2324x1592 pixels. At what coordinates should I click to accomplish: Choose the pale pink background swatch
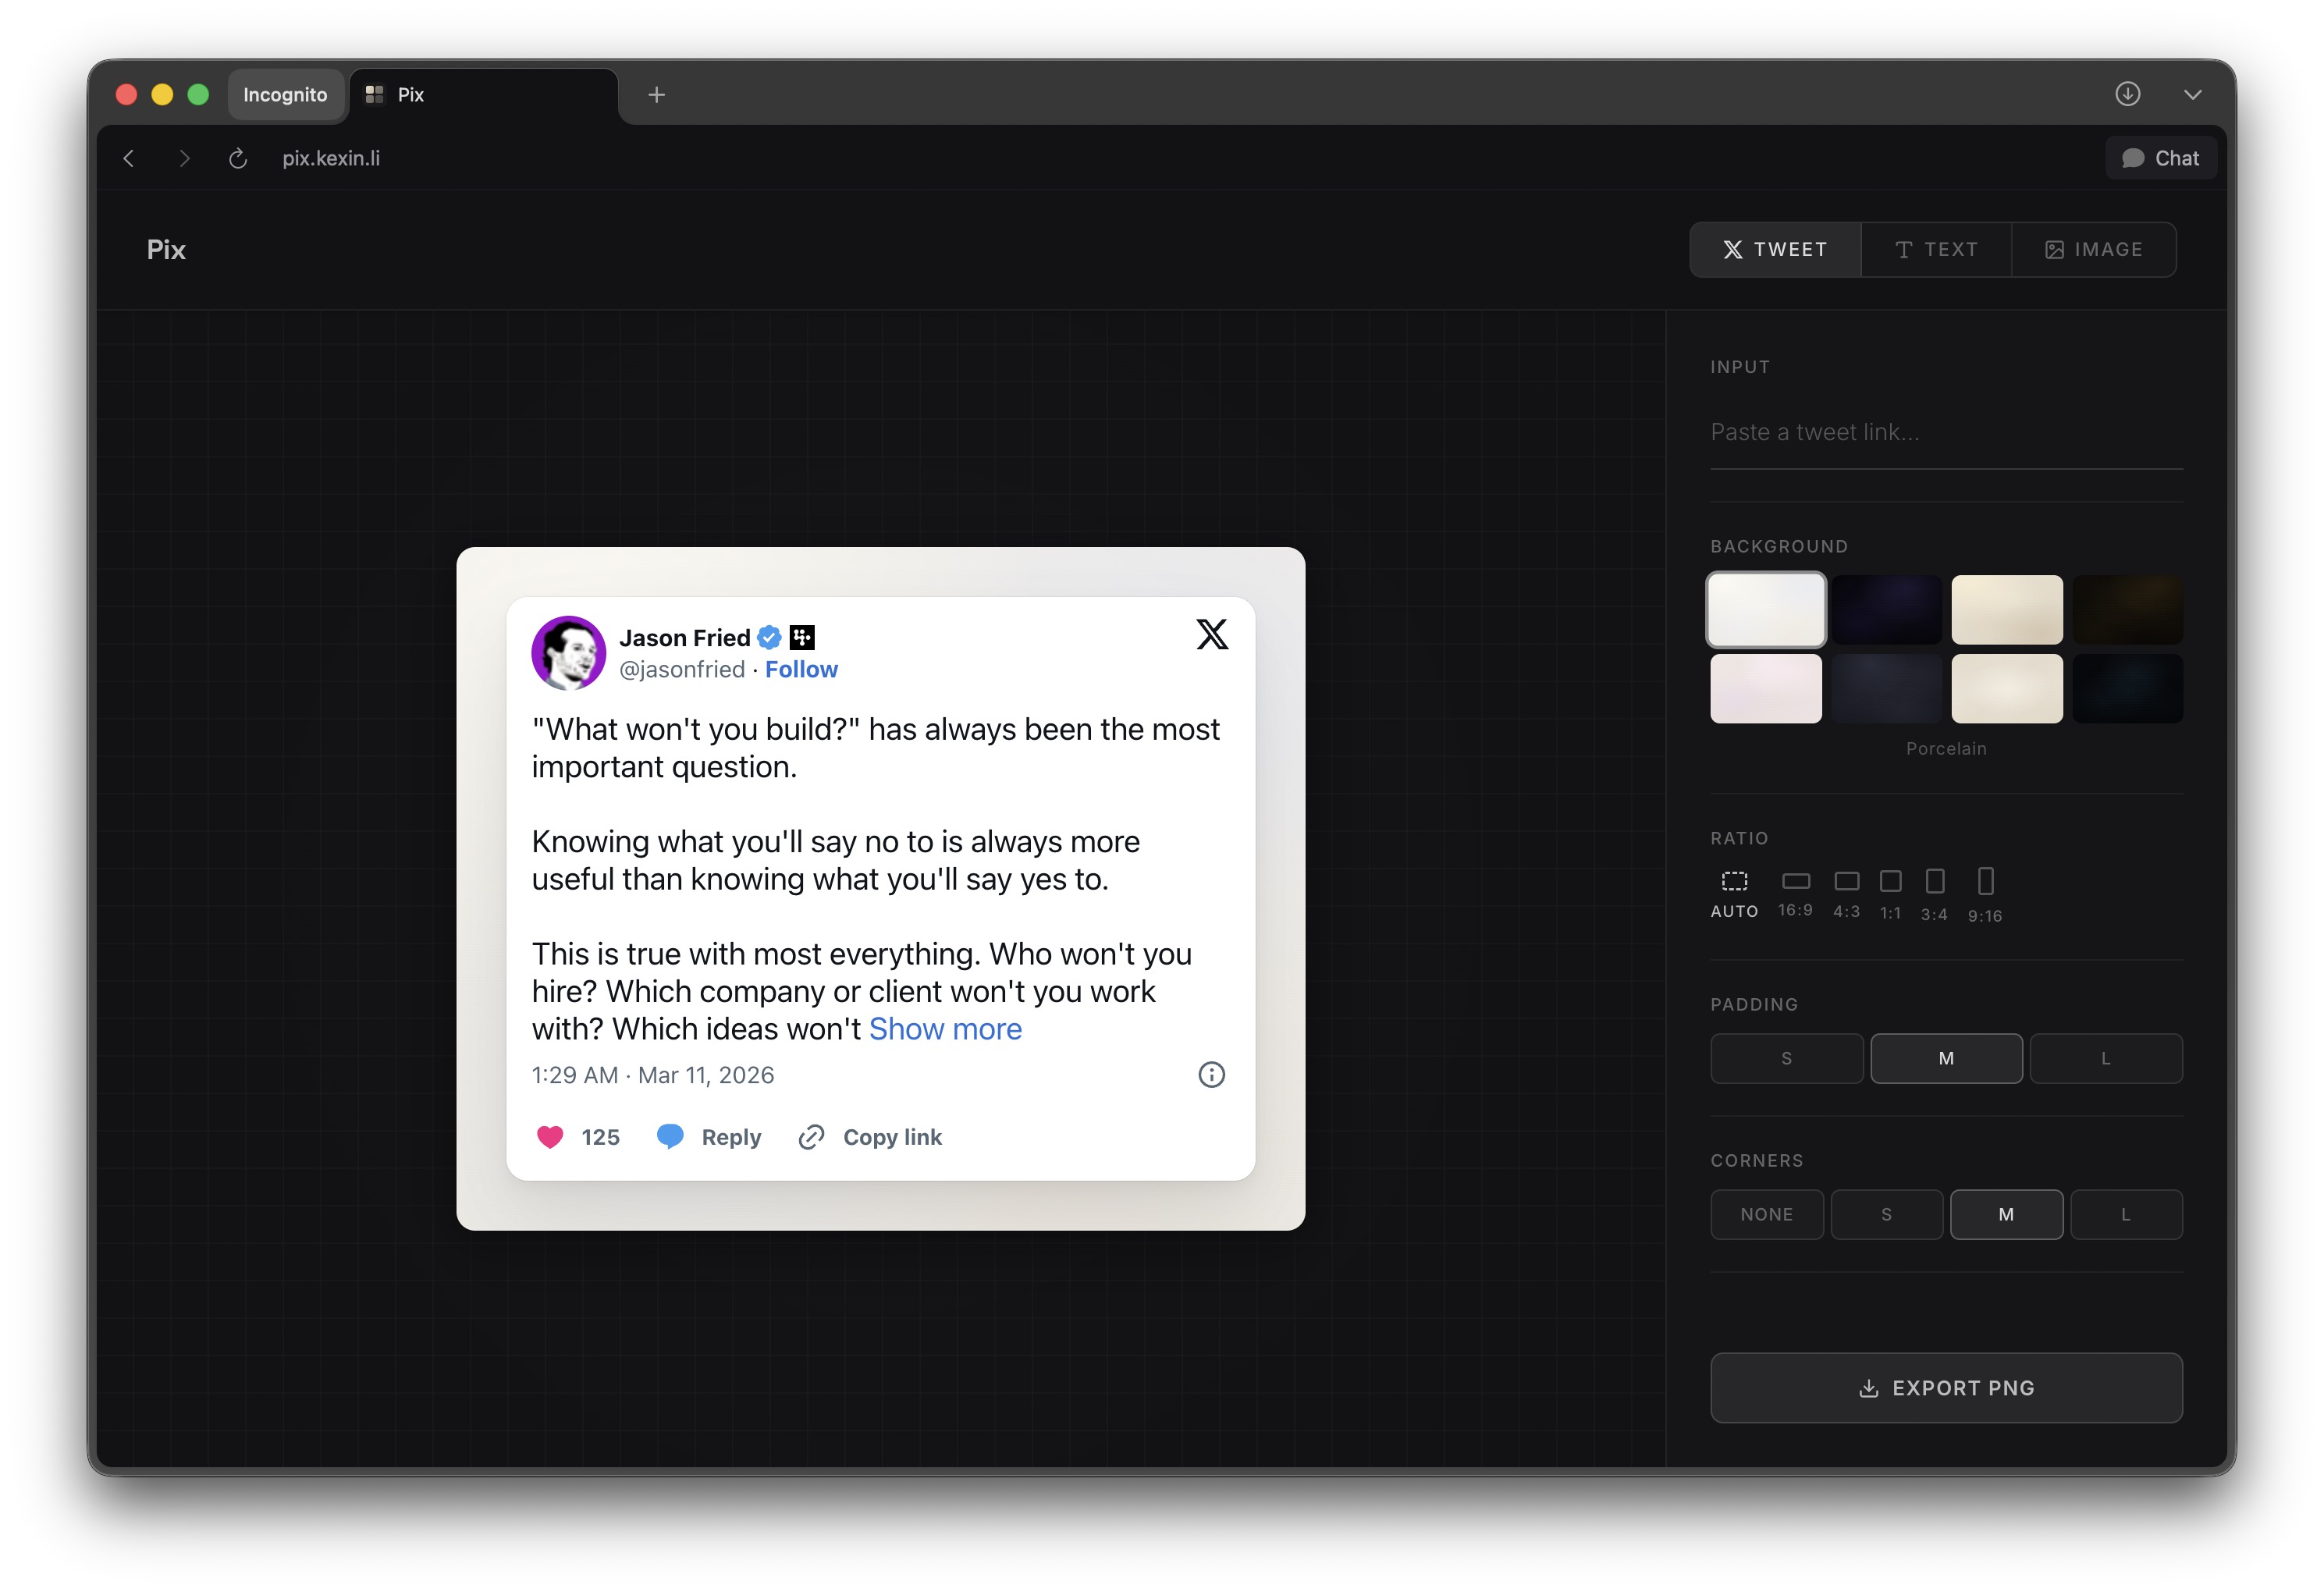(1765, 689)
